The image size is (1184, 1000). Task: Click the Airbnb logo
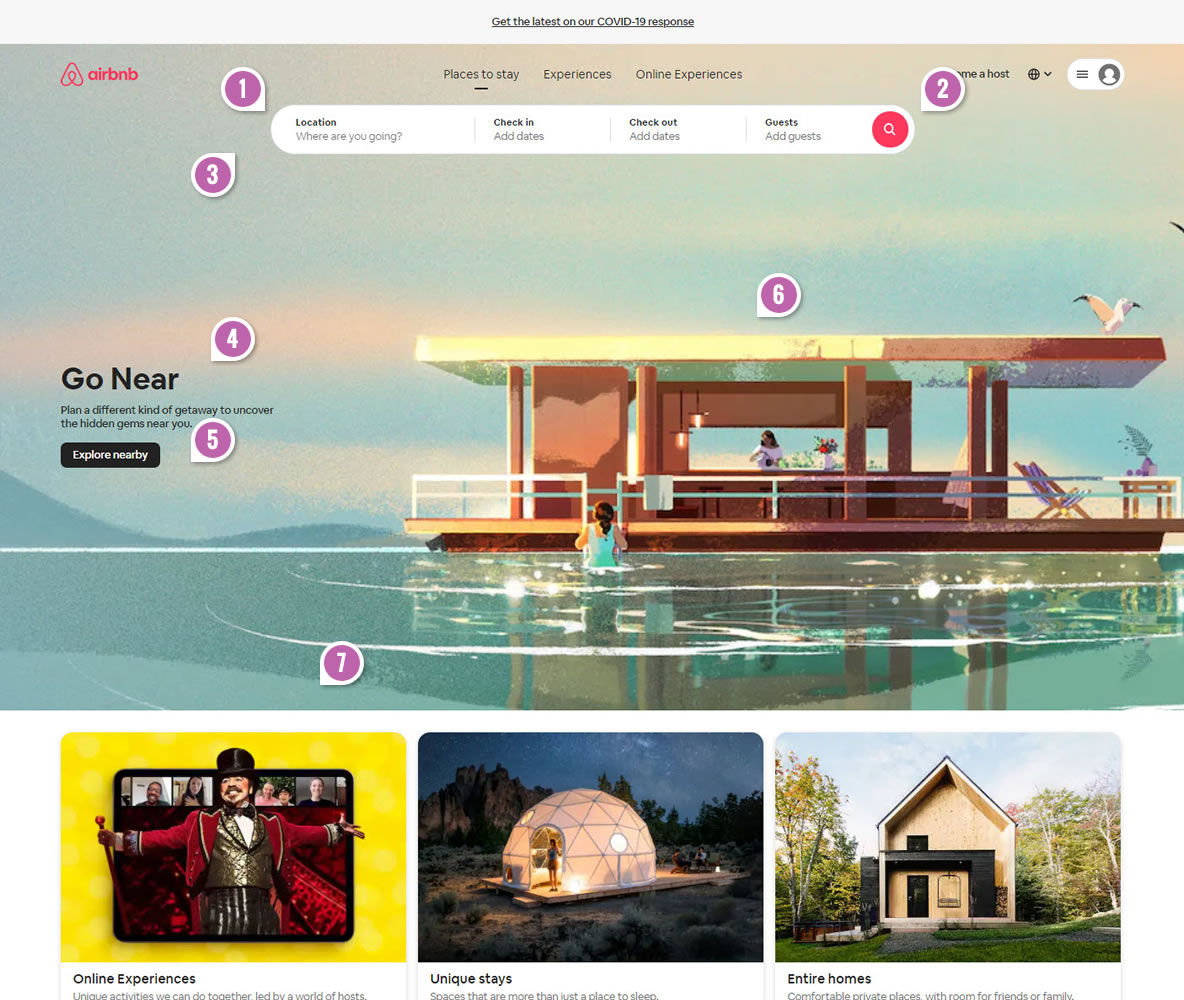(99, 75)
